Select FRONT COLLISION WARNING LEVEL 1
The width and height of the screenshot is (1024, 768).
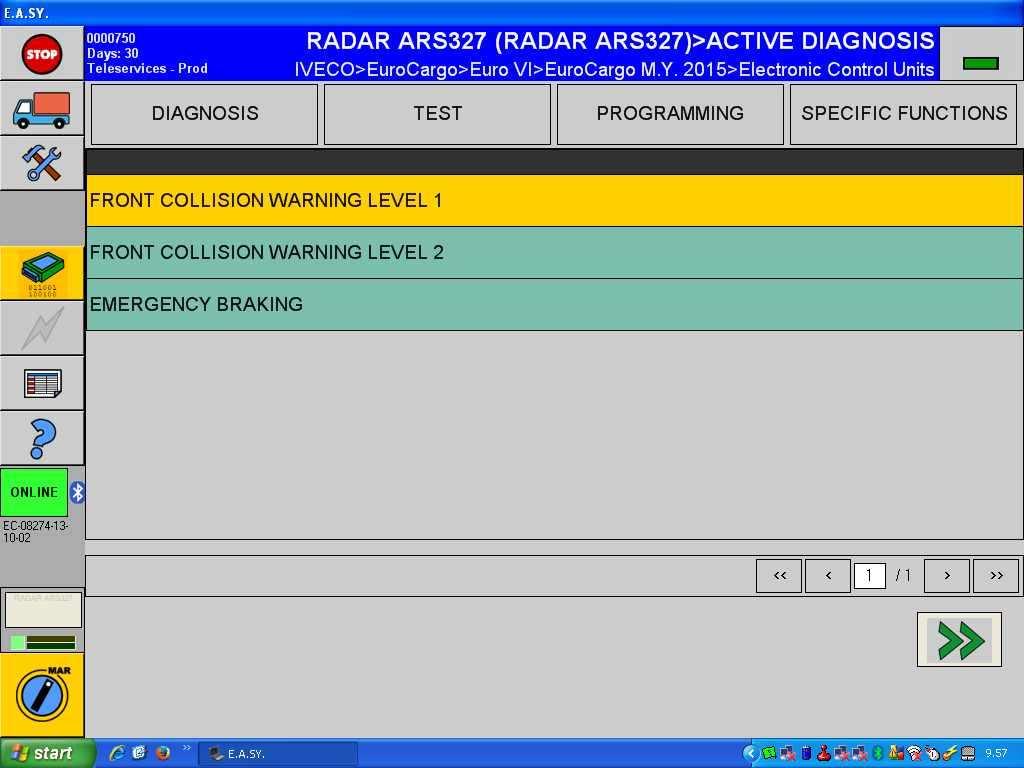coord(554,200)
